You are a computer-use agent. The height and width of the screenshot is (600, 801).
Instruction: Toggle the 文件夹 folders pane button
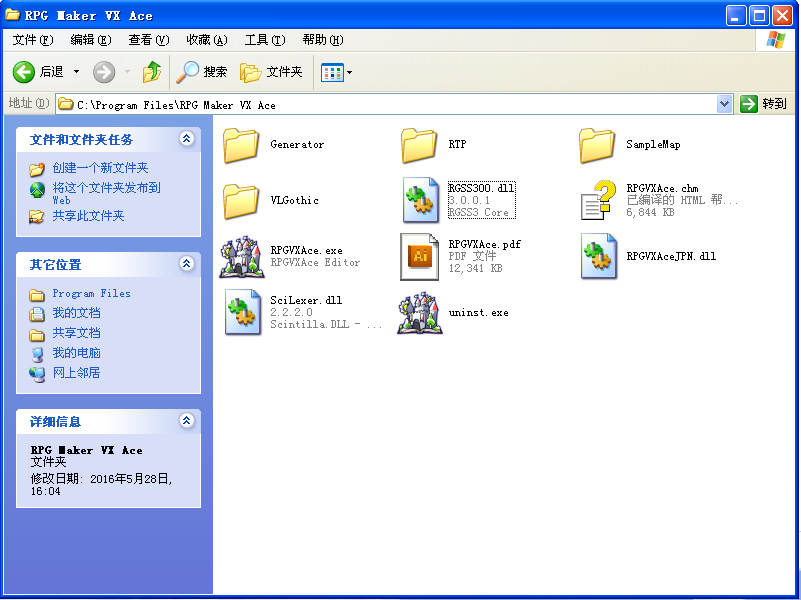tap(271, 72)
